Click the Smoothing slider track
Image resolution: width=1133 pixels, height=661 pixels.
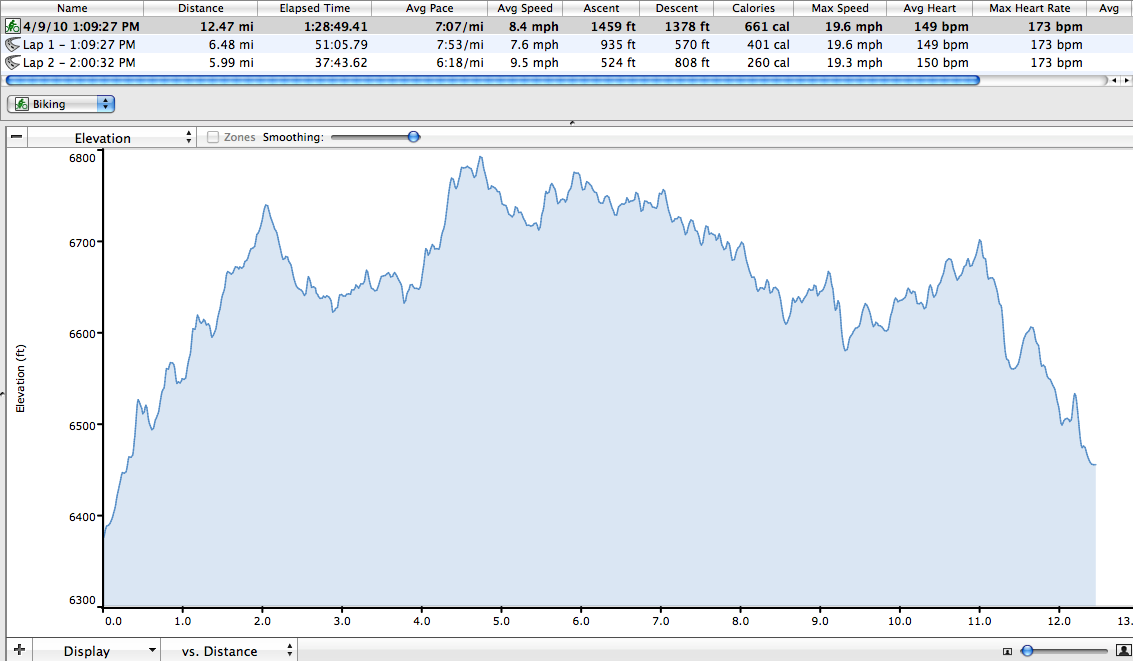[370, 137]
